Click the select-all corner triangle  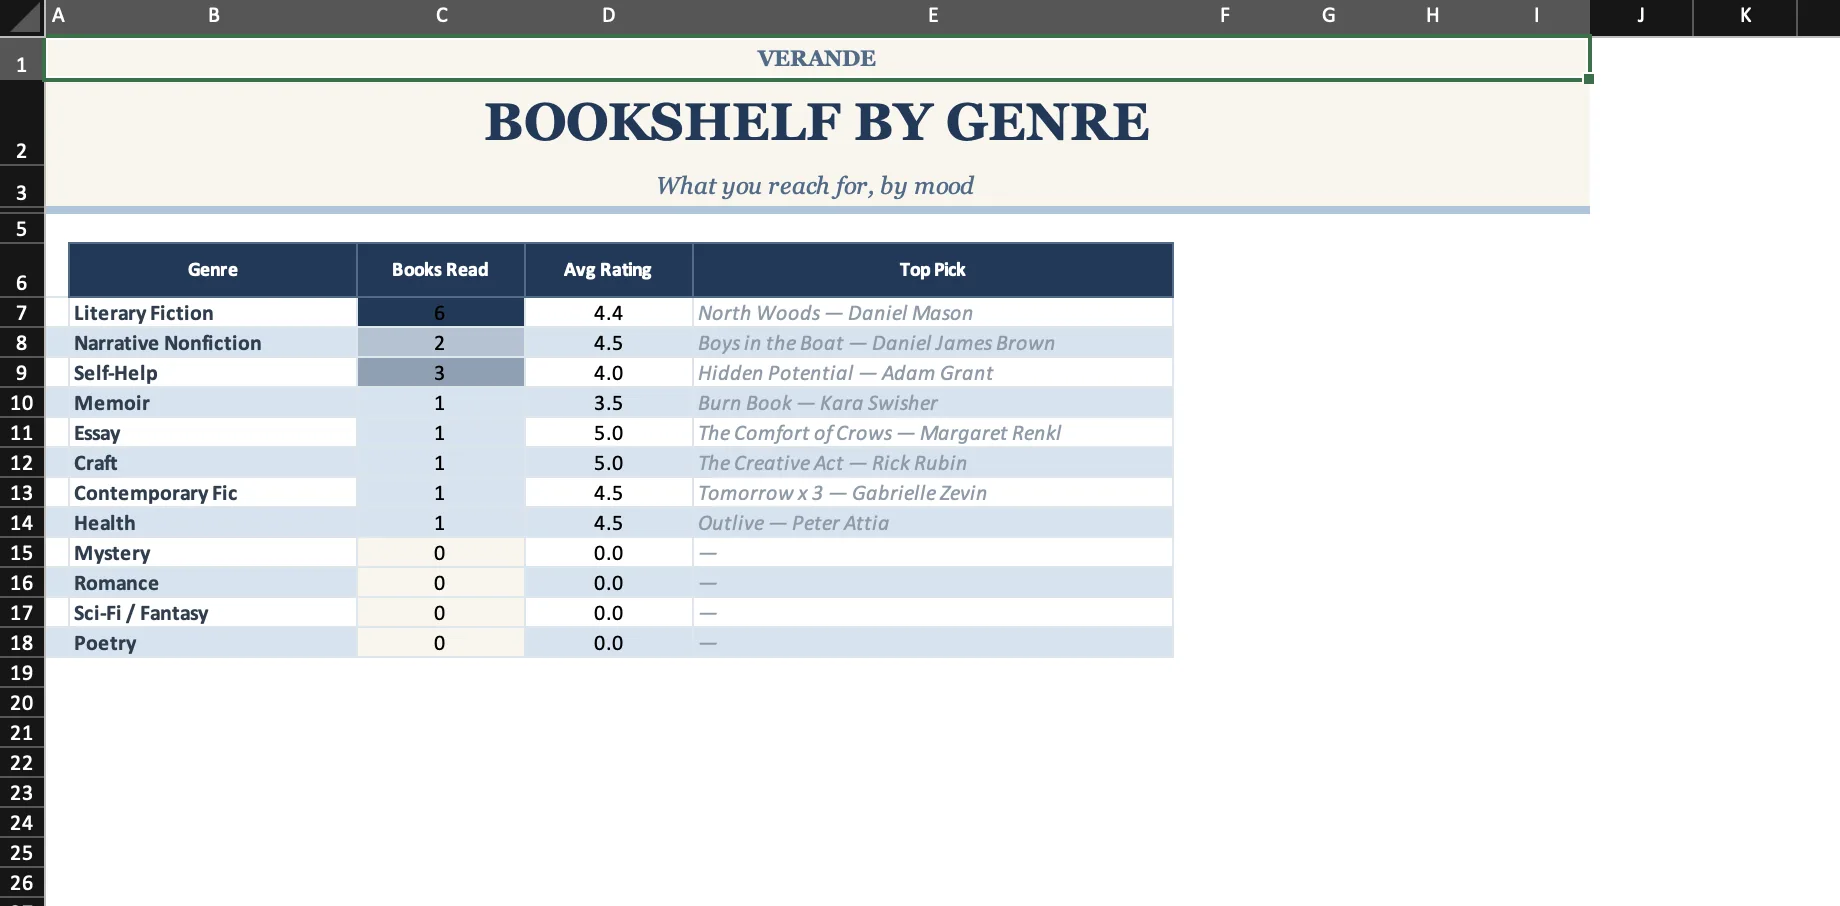coord(22,16)
